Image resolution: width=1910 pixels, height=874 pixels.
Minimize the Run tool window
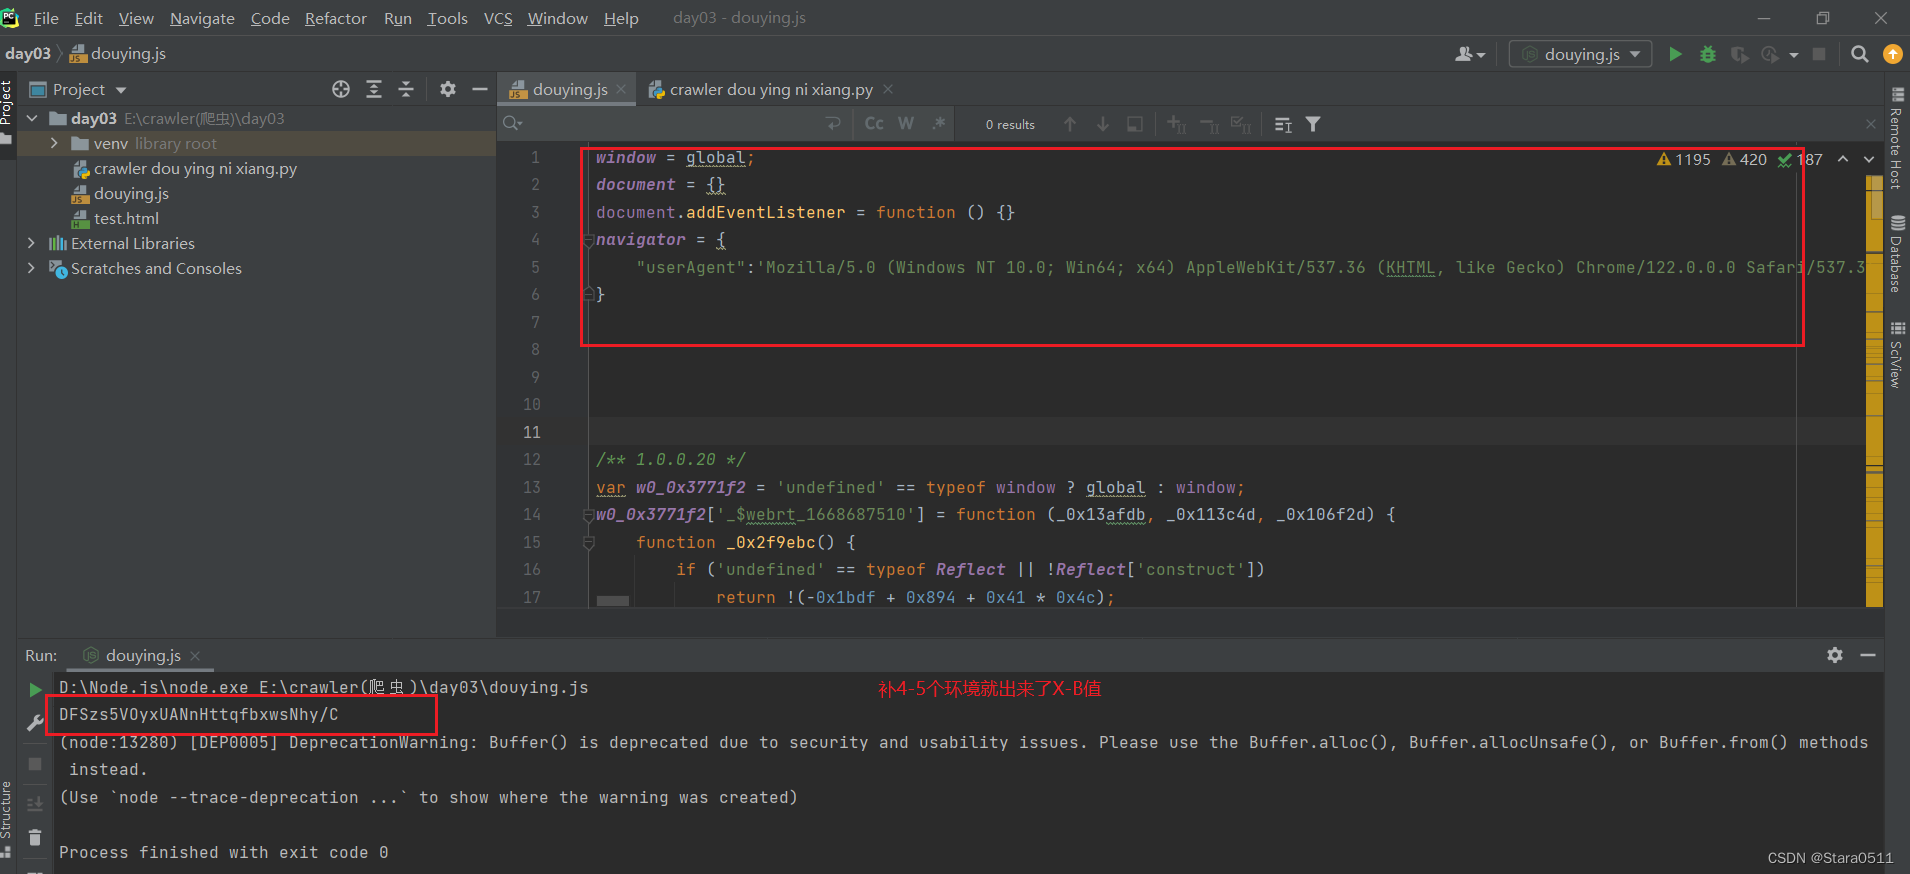[x=1867, y=655]
